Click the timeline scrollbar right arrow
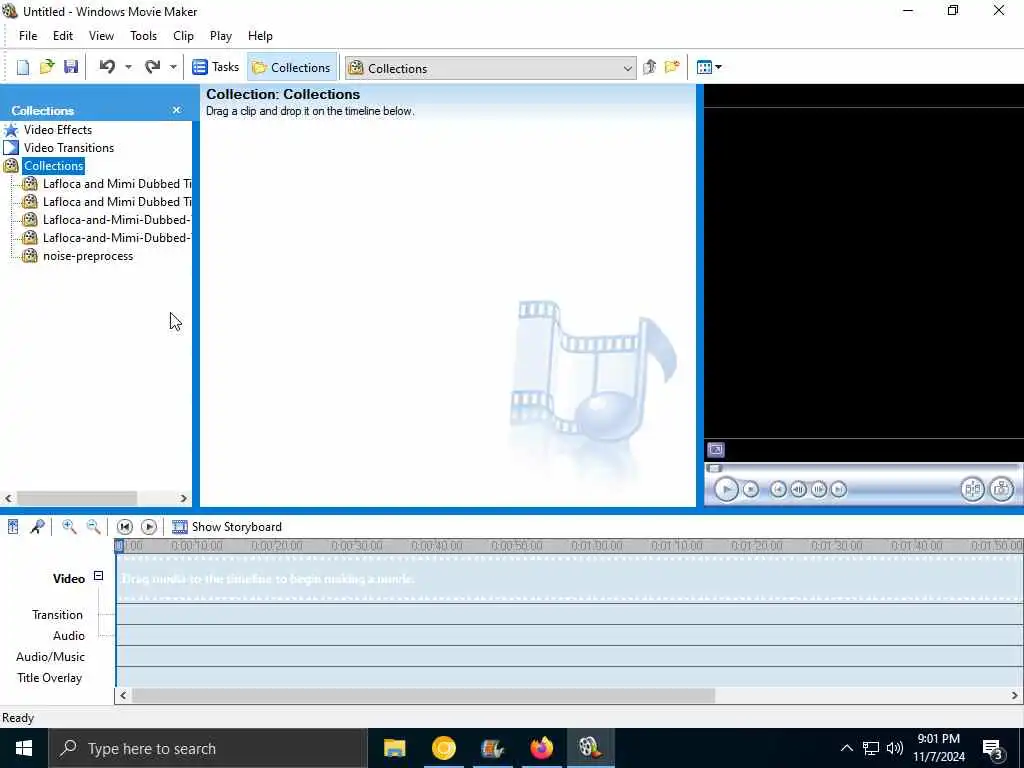The image size is (1024, 768). point(1016,696)
